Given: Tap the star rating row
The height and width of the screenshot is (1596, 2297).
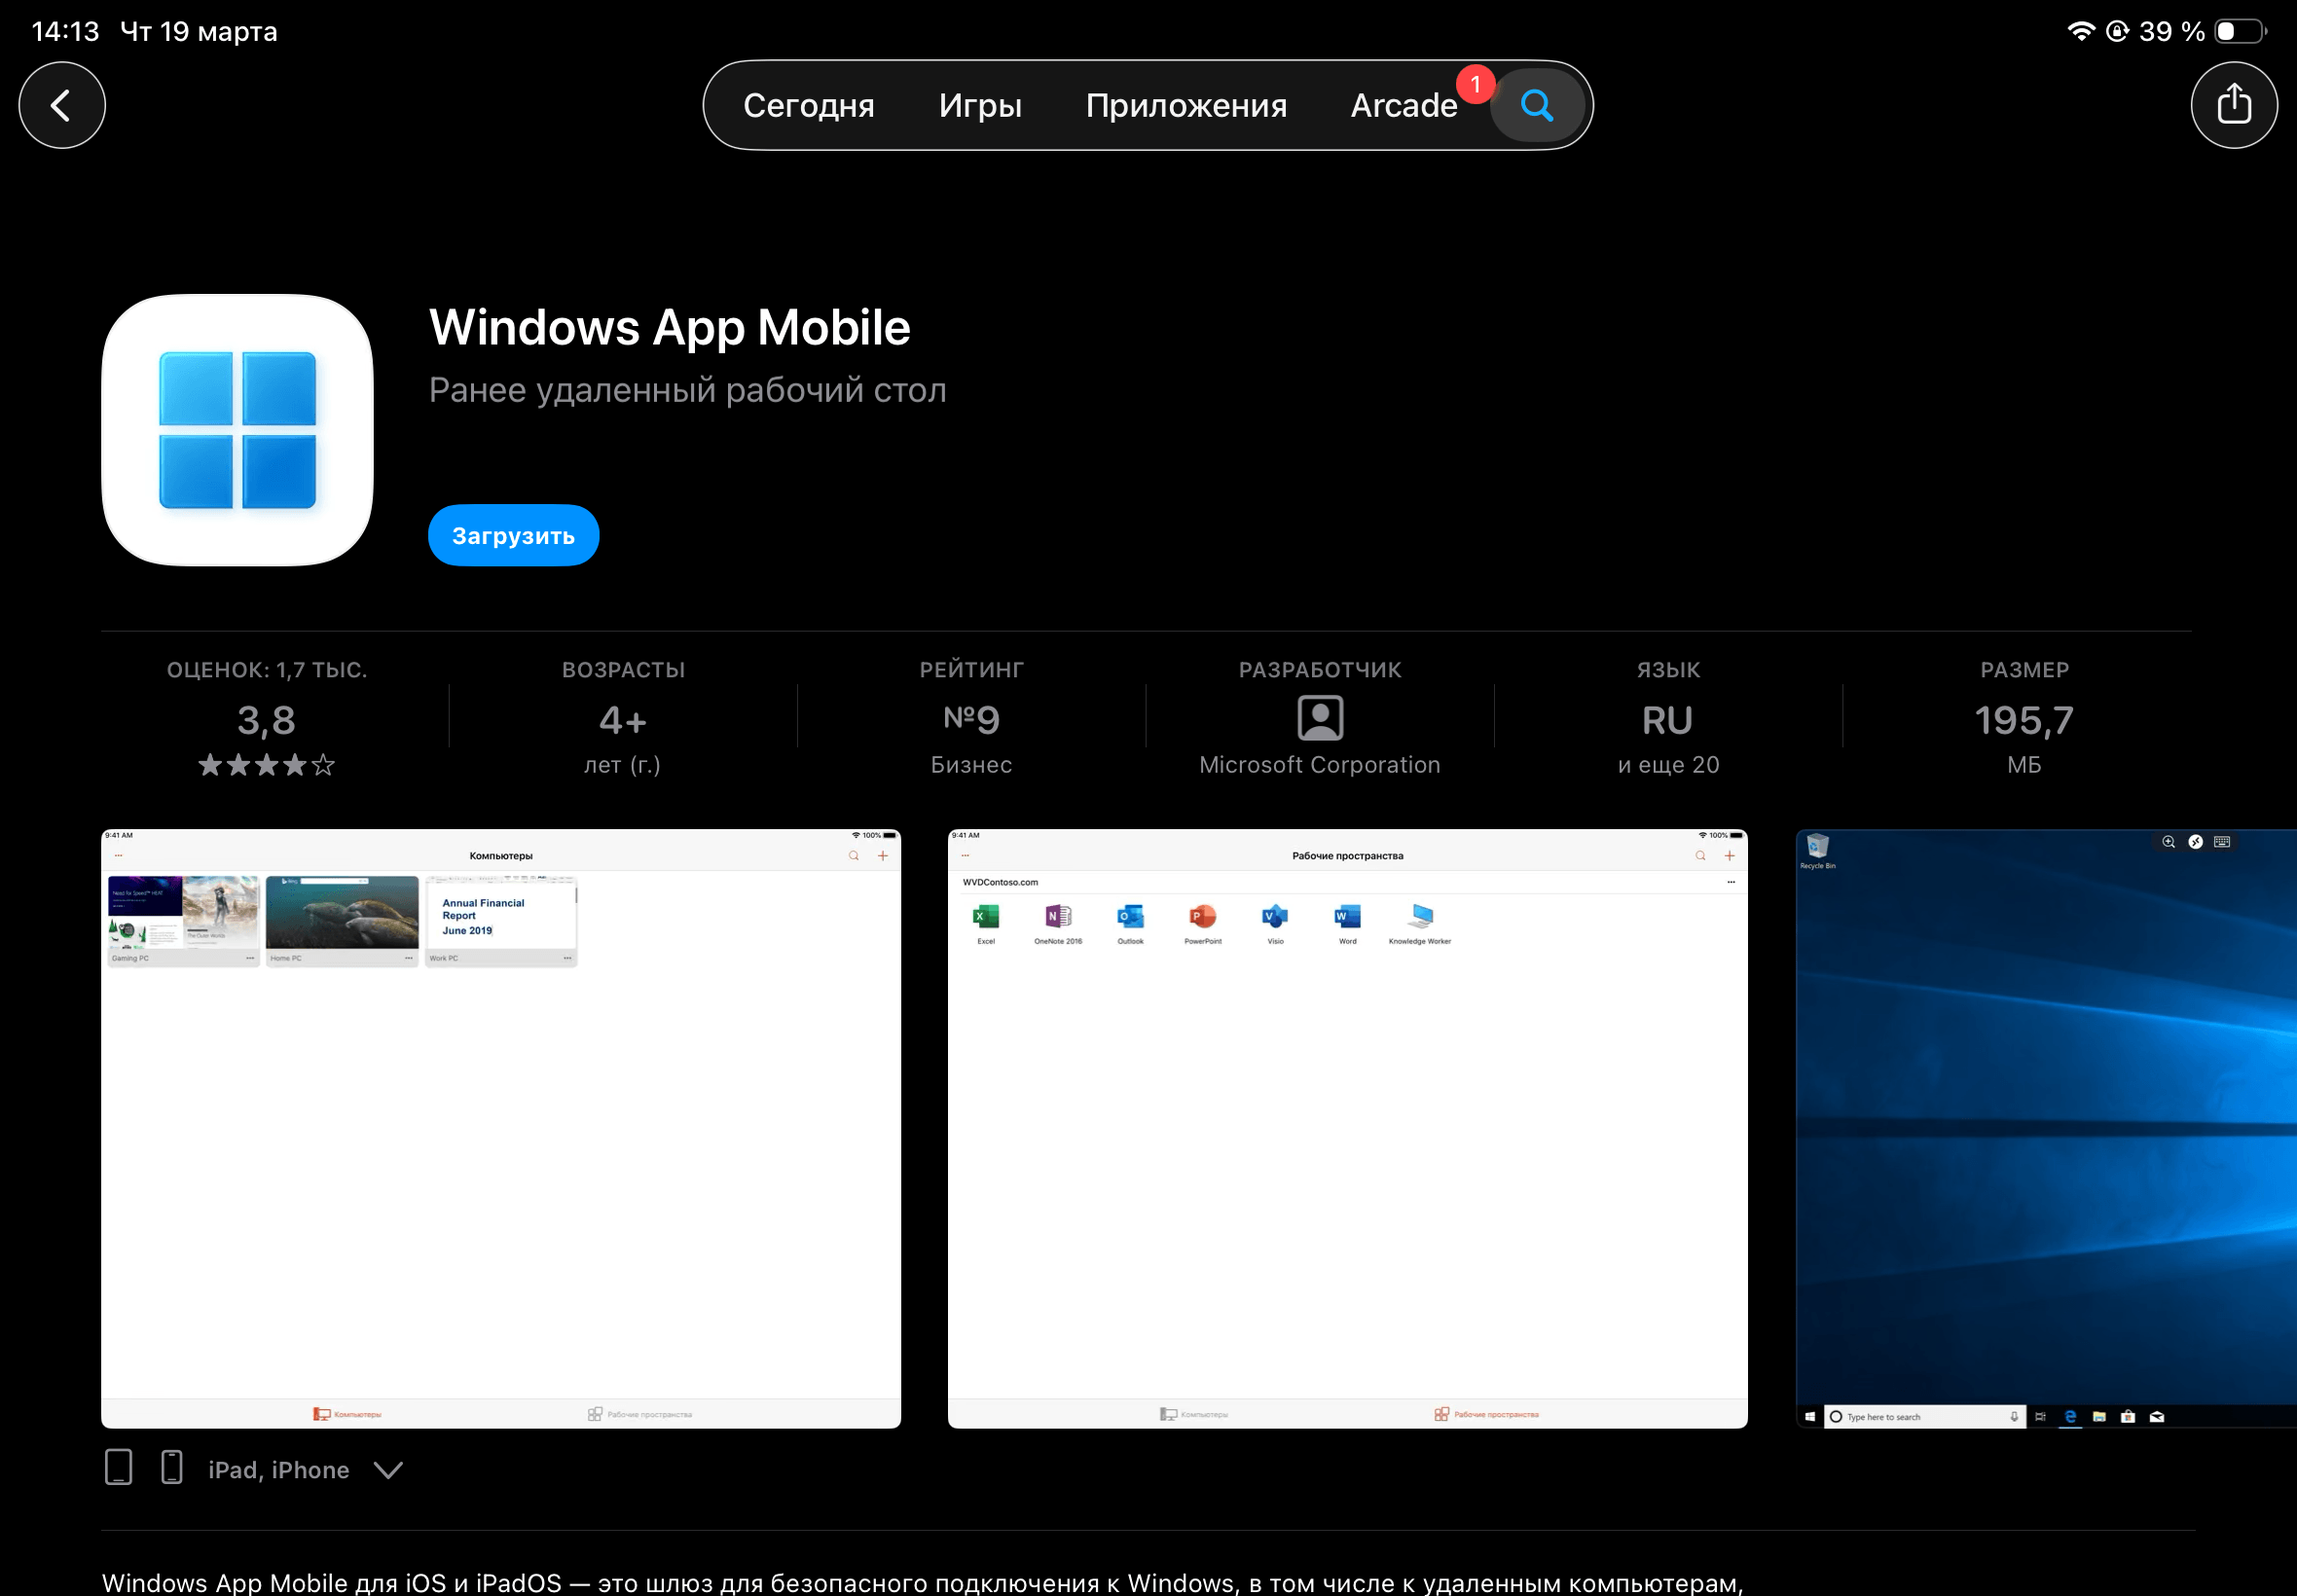Looking at the screenshot, I should pos(266,766).
